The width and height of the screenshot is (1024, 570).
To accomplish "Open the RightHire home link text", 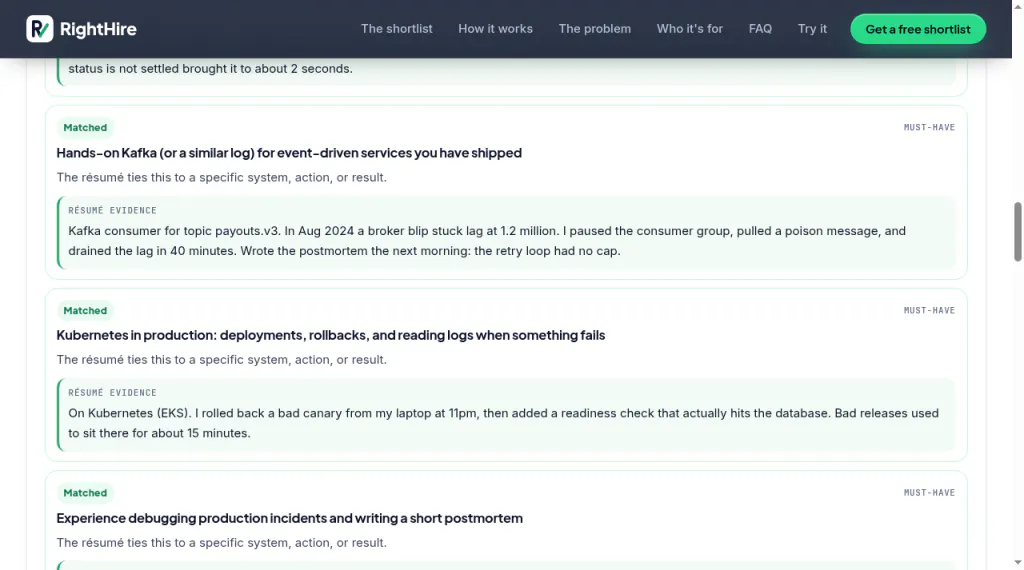I will point(98,29).
